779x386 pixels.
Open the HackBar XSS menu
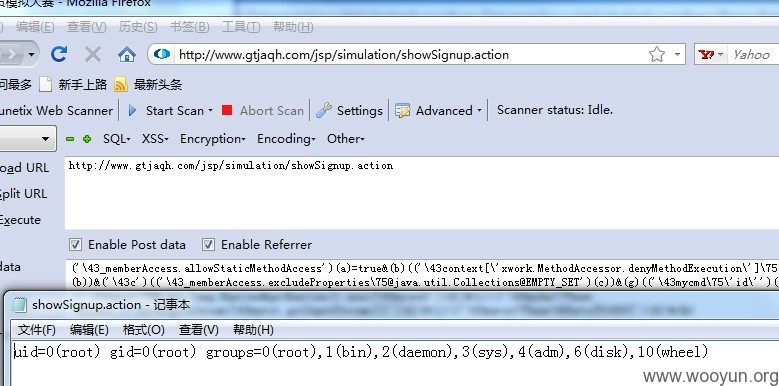155,139
